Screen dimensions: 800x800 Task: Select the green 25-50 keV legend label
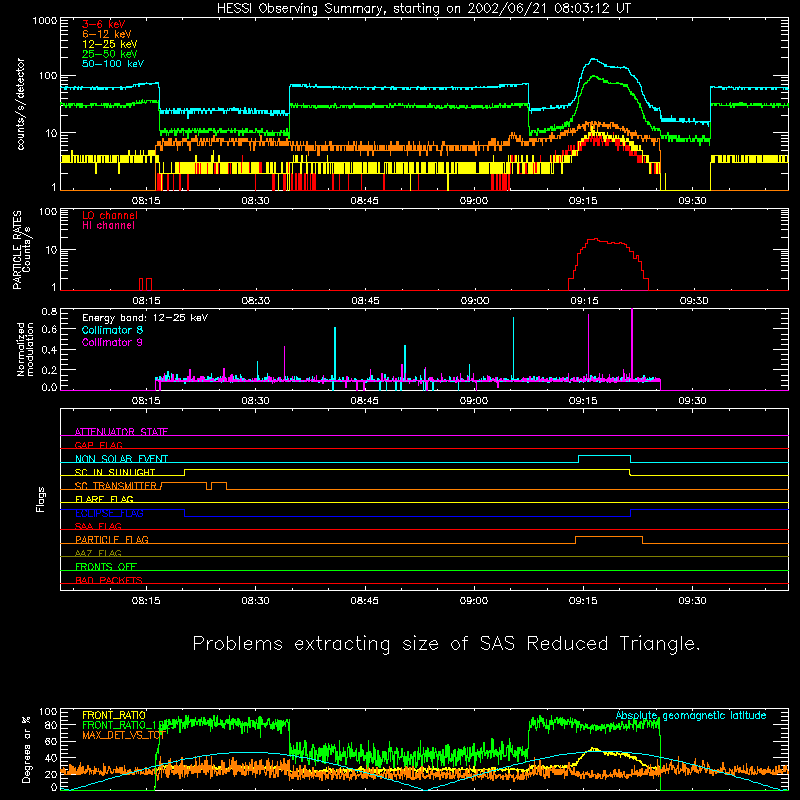[110, 54]
